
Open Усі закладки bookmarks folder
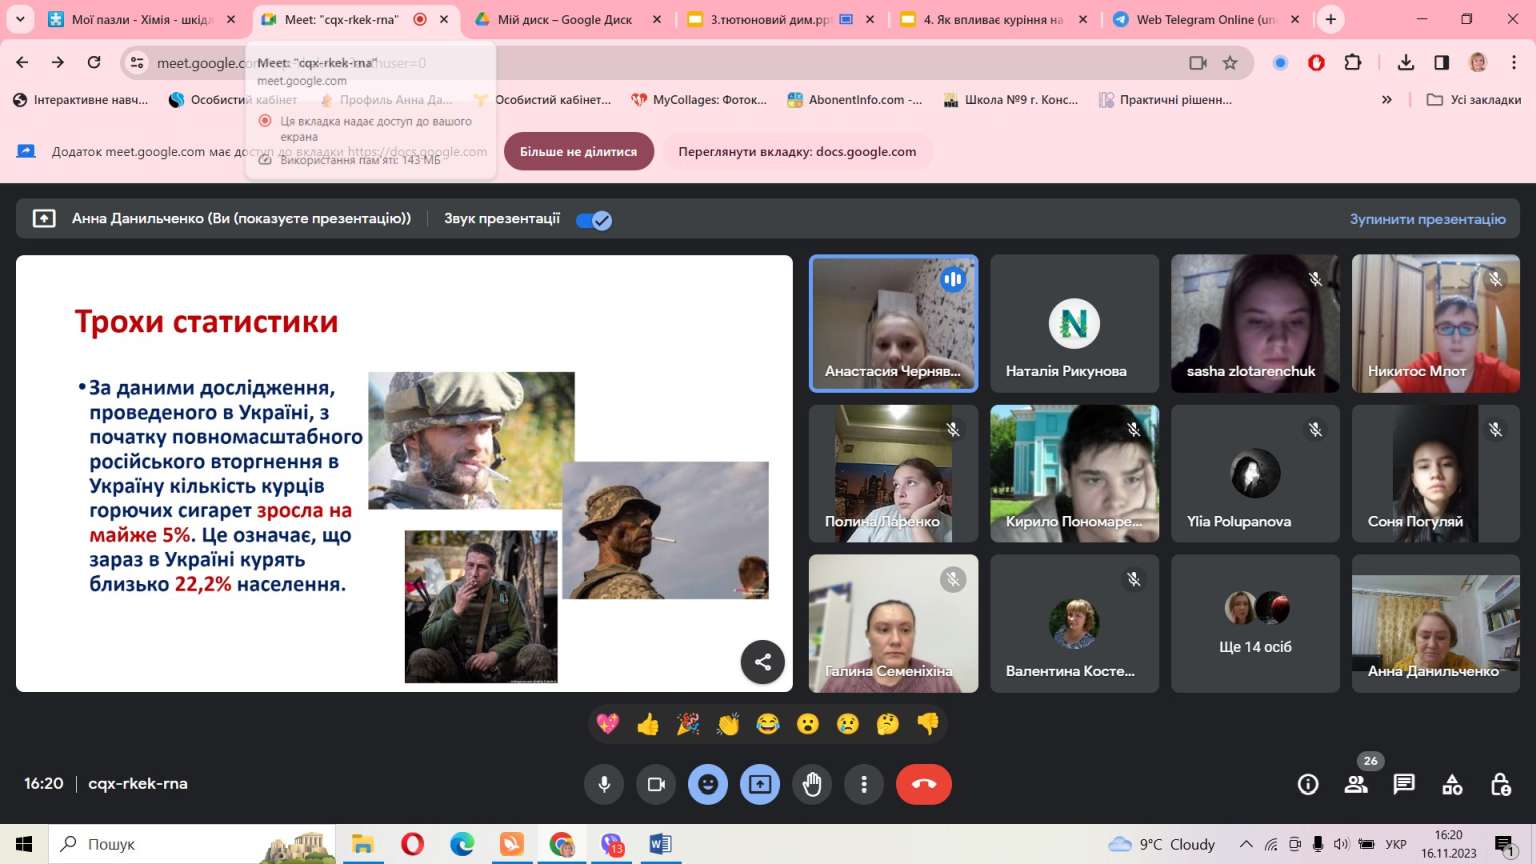(1473, 100)
